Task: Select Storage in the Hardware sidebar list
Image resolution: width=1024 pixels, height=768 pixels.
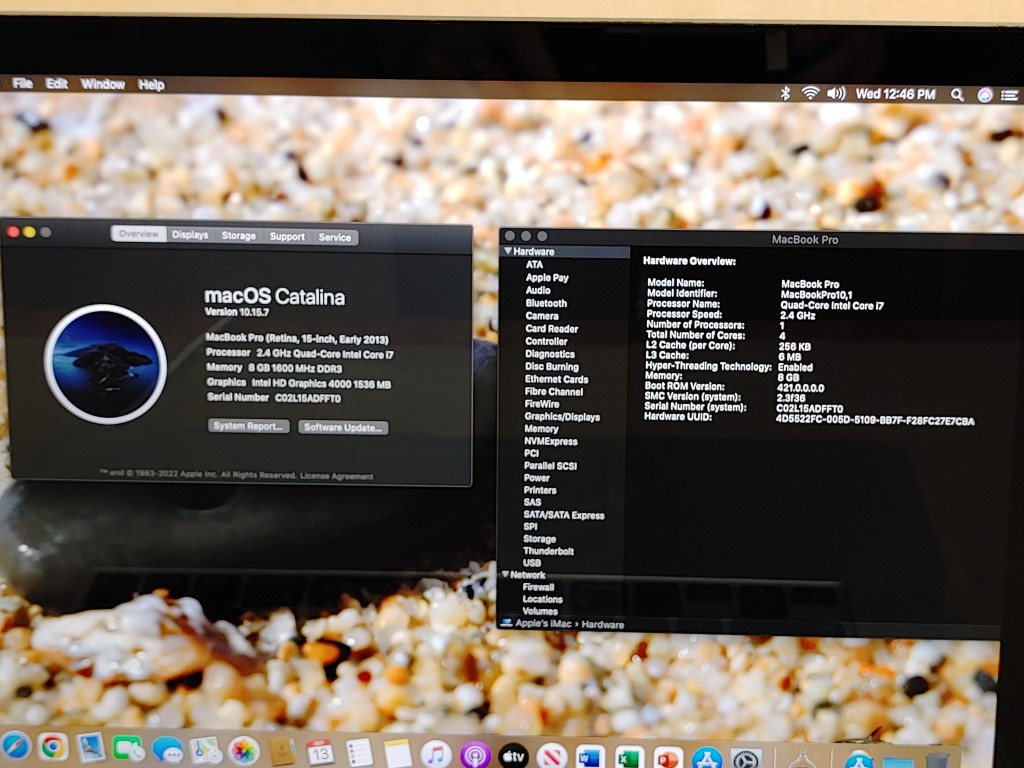Action: (540, 539)
